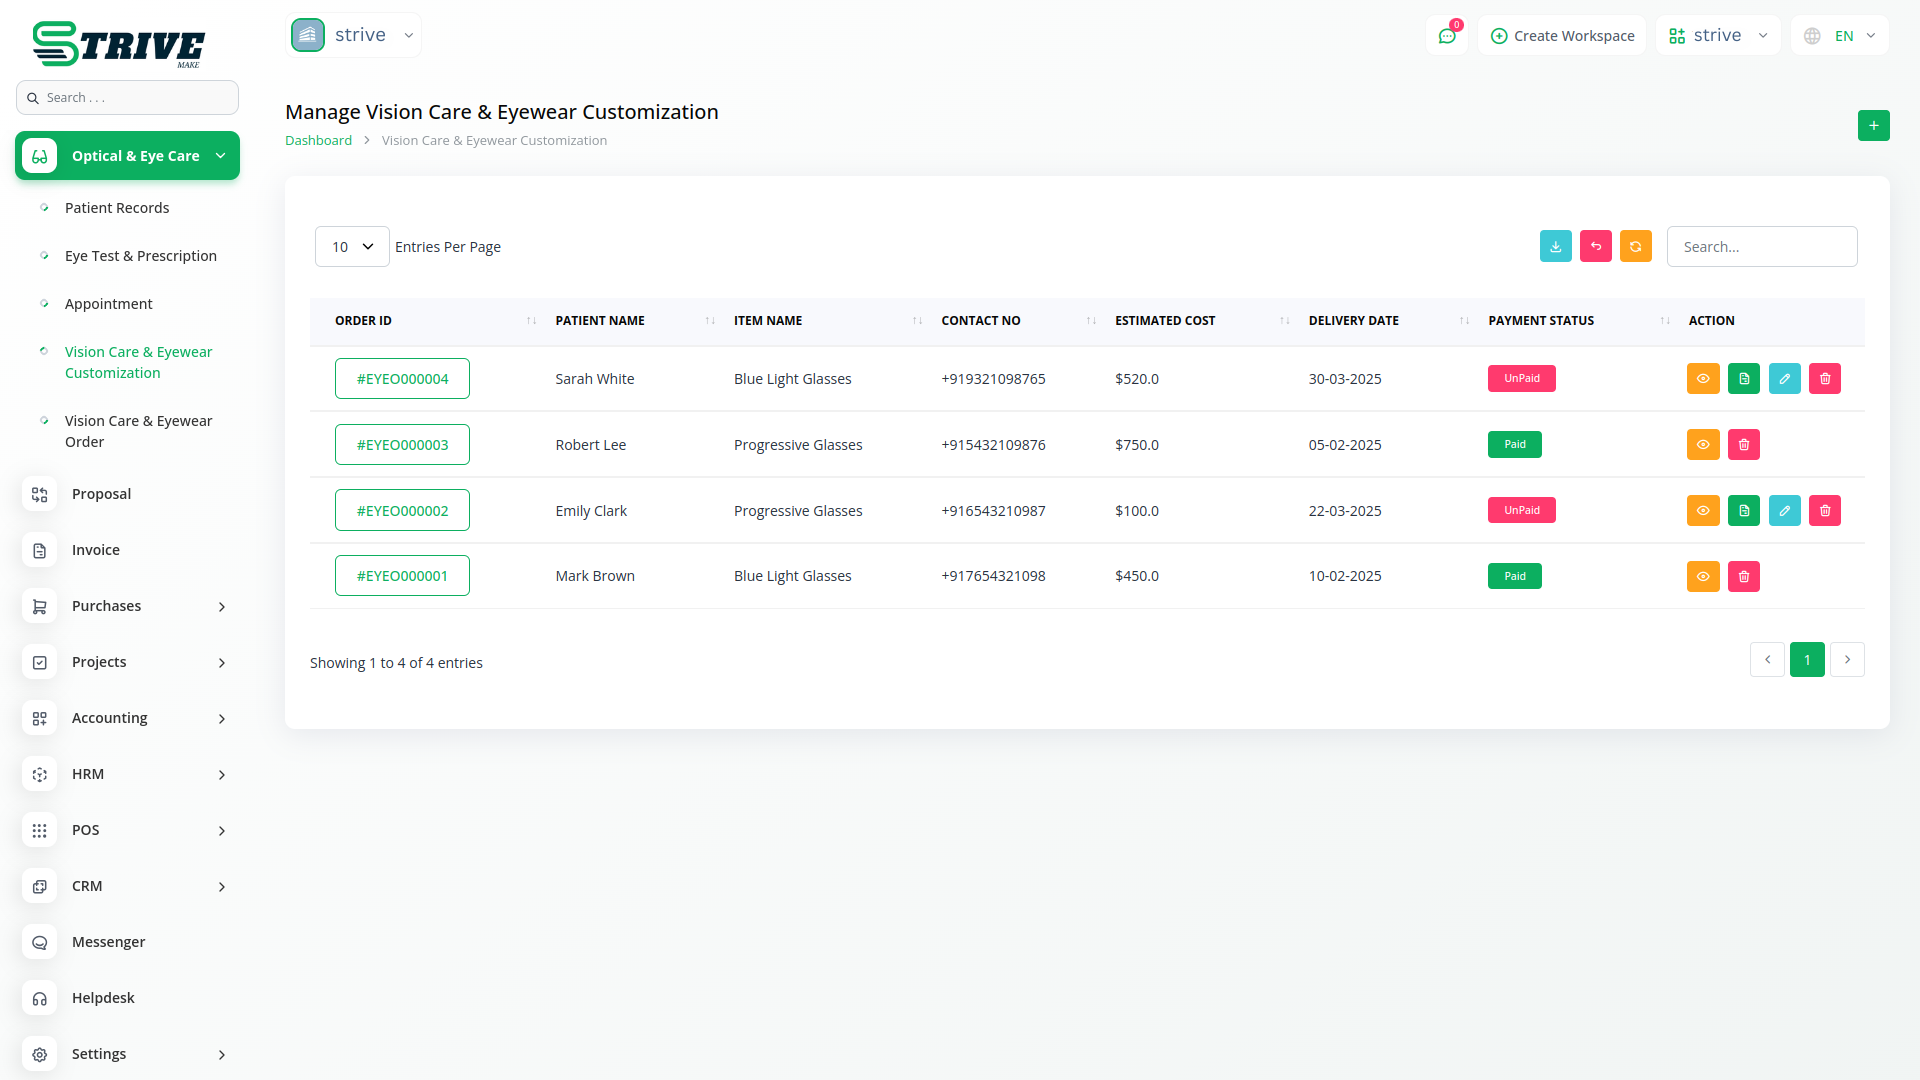The image size is (1920, 1080).
Task: Open Eye Test & Prescription menu item
Action: [x=140, y=256]
